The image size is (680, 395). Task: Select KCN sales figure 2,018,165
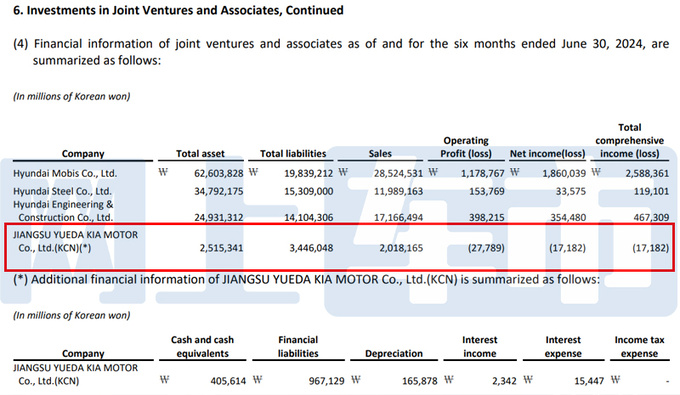point(401,248)
